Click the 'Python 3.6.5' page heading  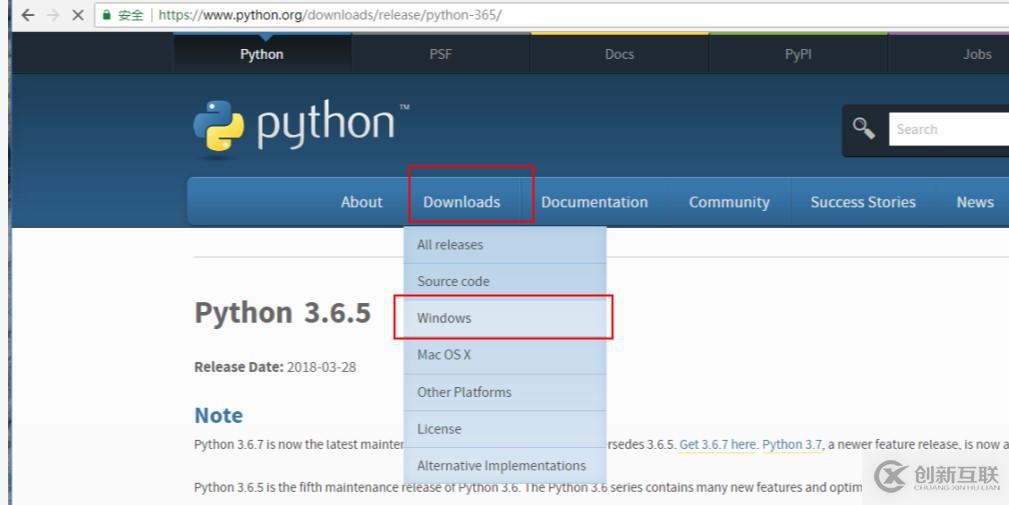[x=282, y=313]
